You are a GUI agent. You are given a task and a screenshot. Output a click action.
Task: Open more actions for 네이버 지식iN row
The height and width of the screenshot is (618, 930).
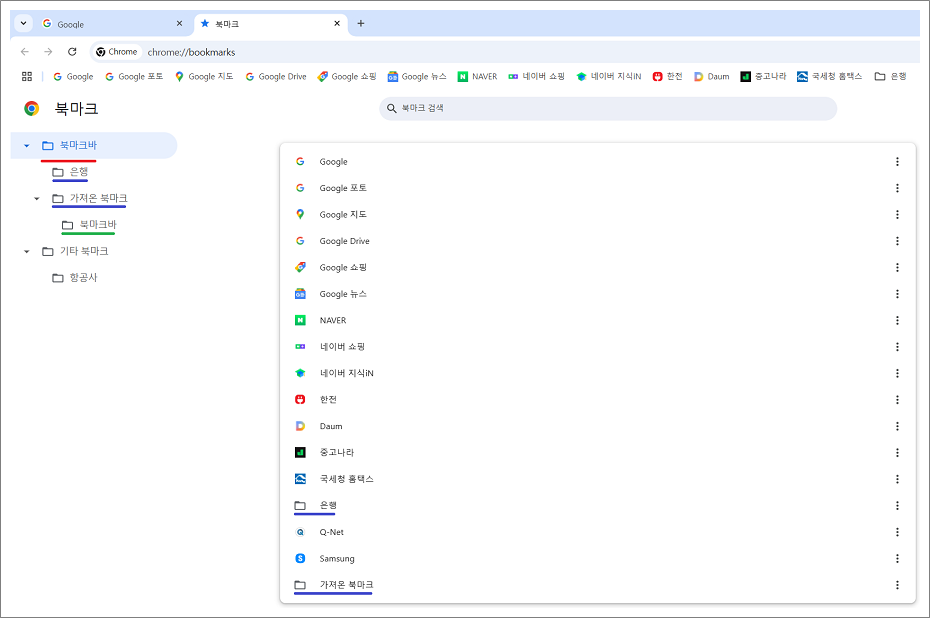coord(897,373)
